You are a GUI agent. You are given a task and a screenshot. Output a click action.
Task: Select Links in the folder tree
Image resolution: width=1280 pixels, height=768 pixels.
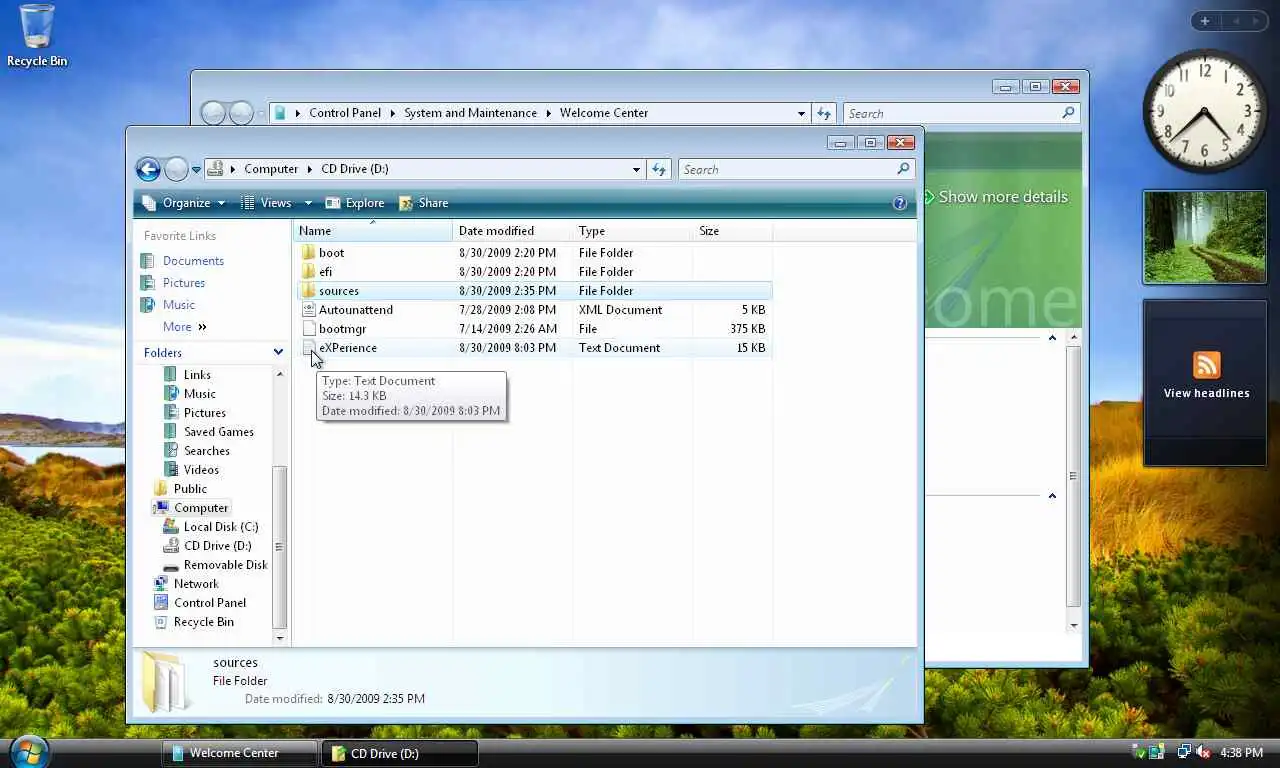coord(188,375)
